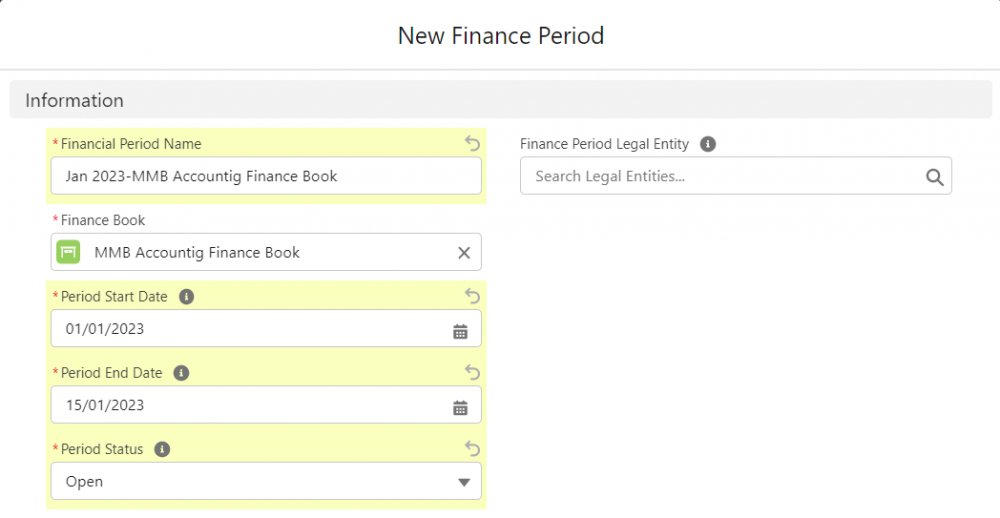Click the Information section header
Image resolution: width=1000 pixels, height=518 pixels.
point(501,100)
